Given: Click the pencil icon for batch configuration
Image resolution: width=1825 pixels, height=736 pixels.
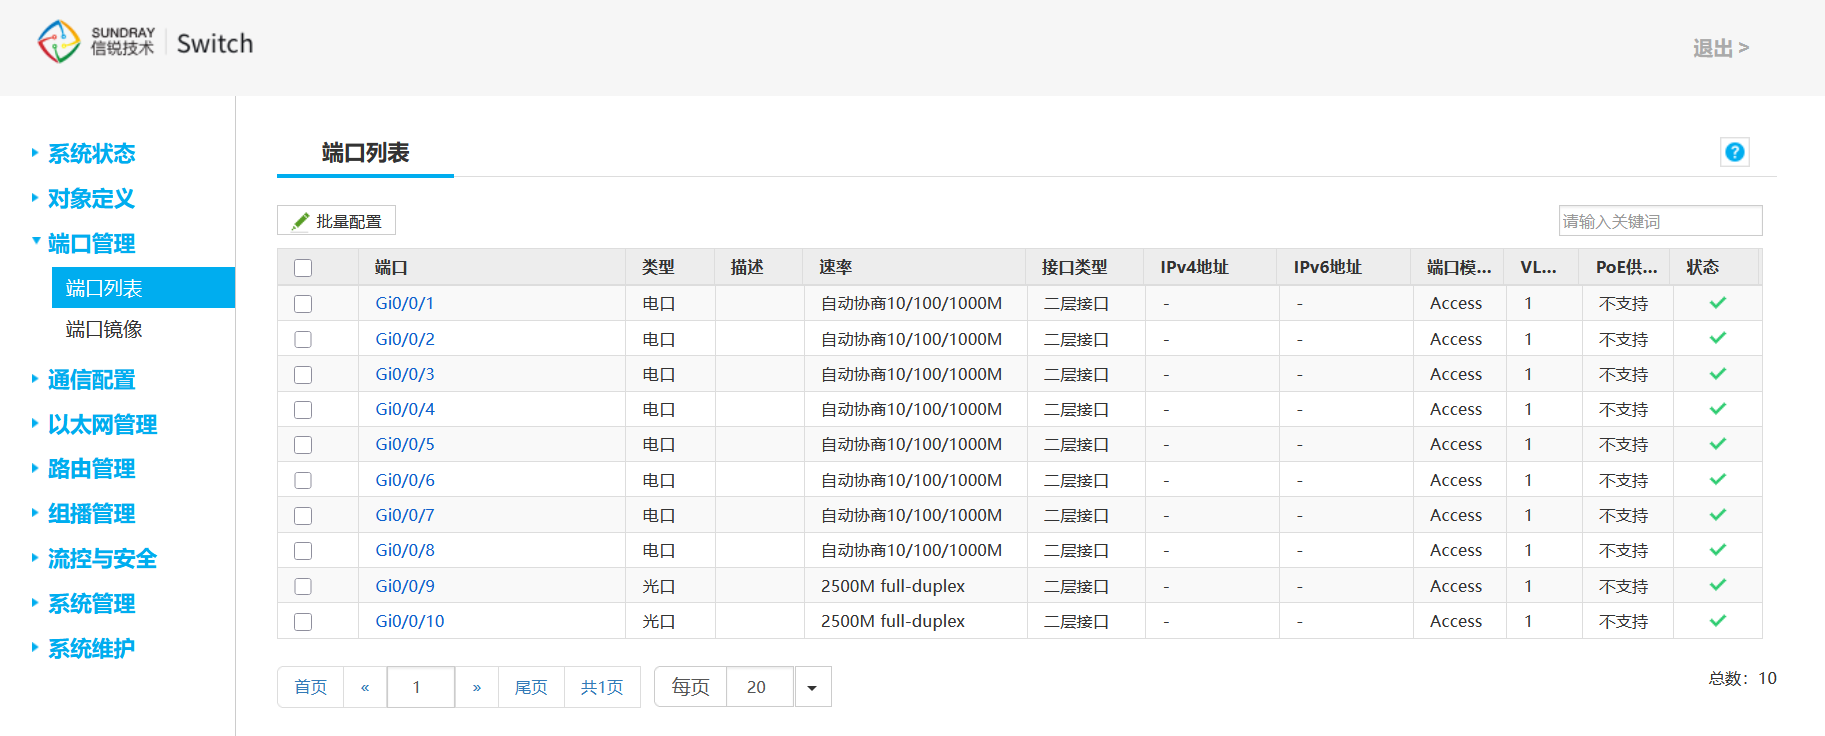Looking at the screenshot, I should coord(300,221).
